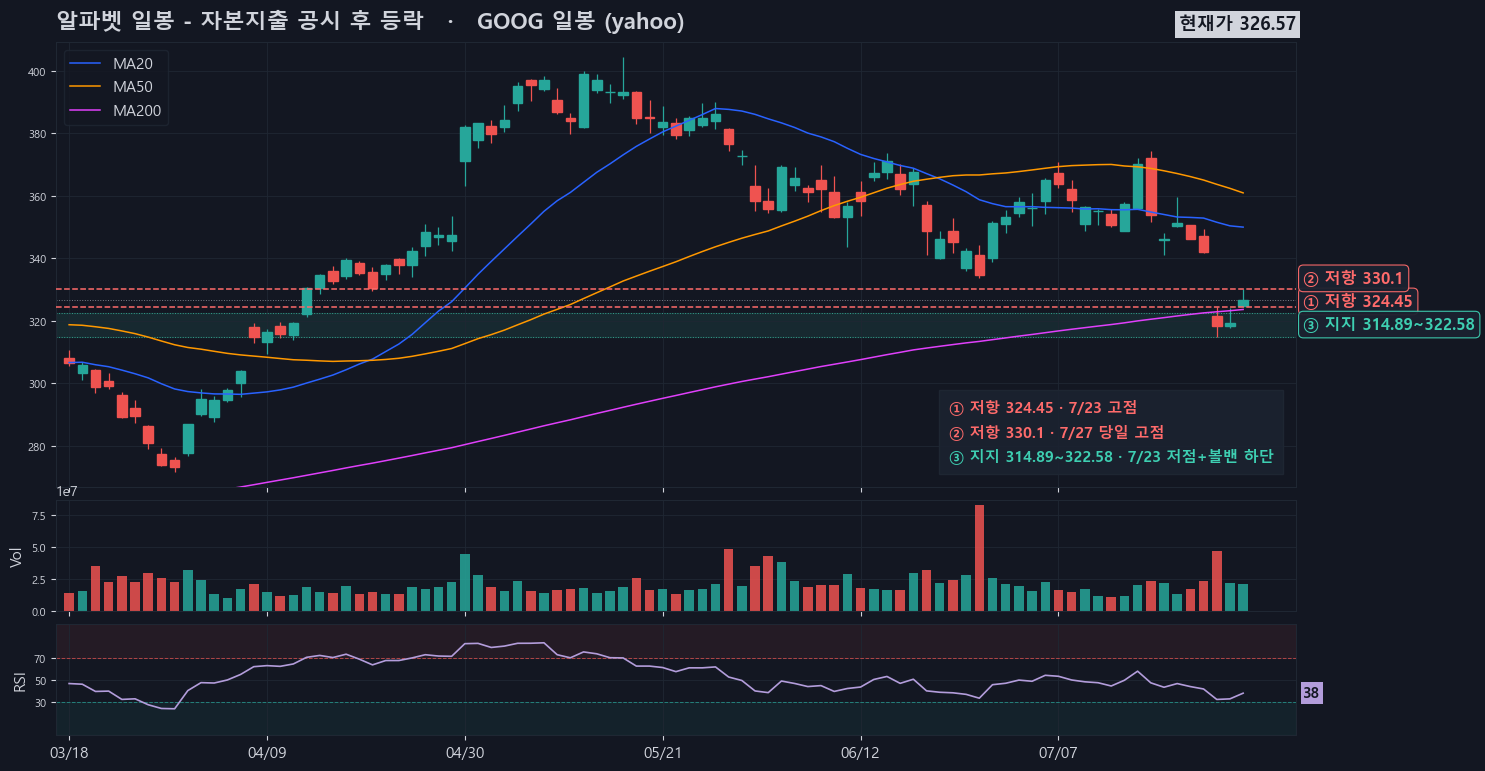The height and width of the screenshot is (771, 1485).
Task: Click the 04/30 date label
Action: click(465, 752)
